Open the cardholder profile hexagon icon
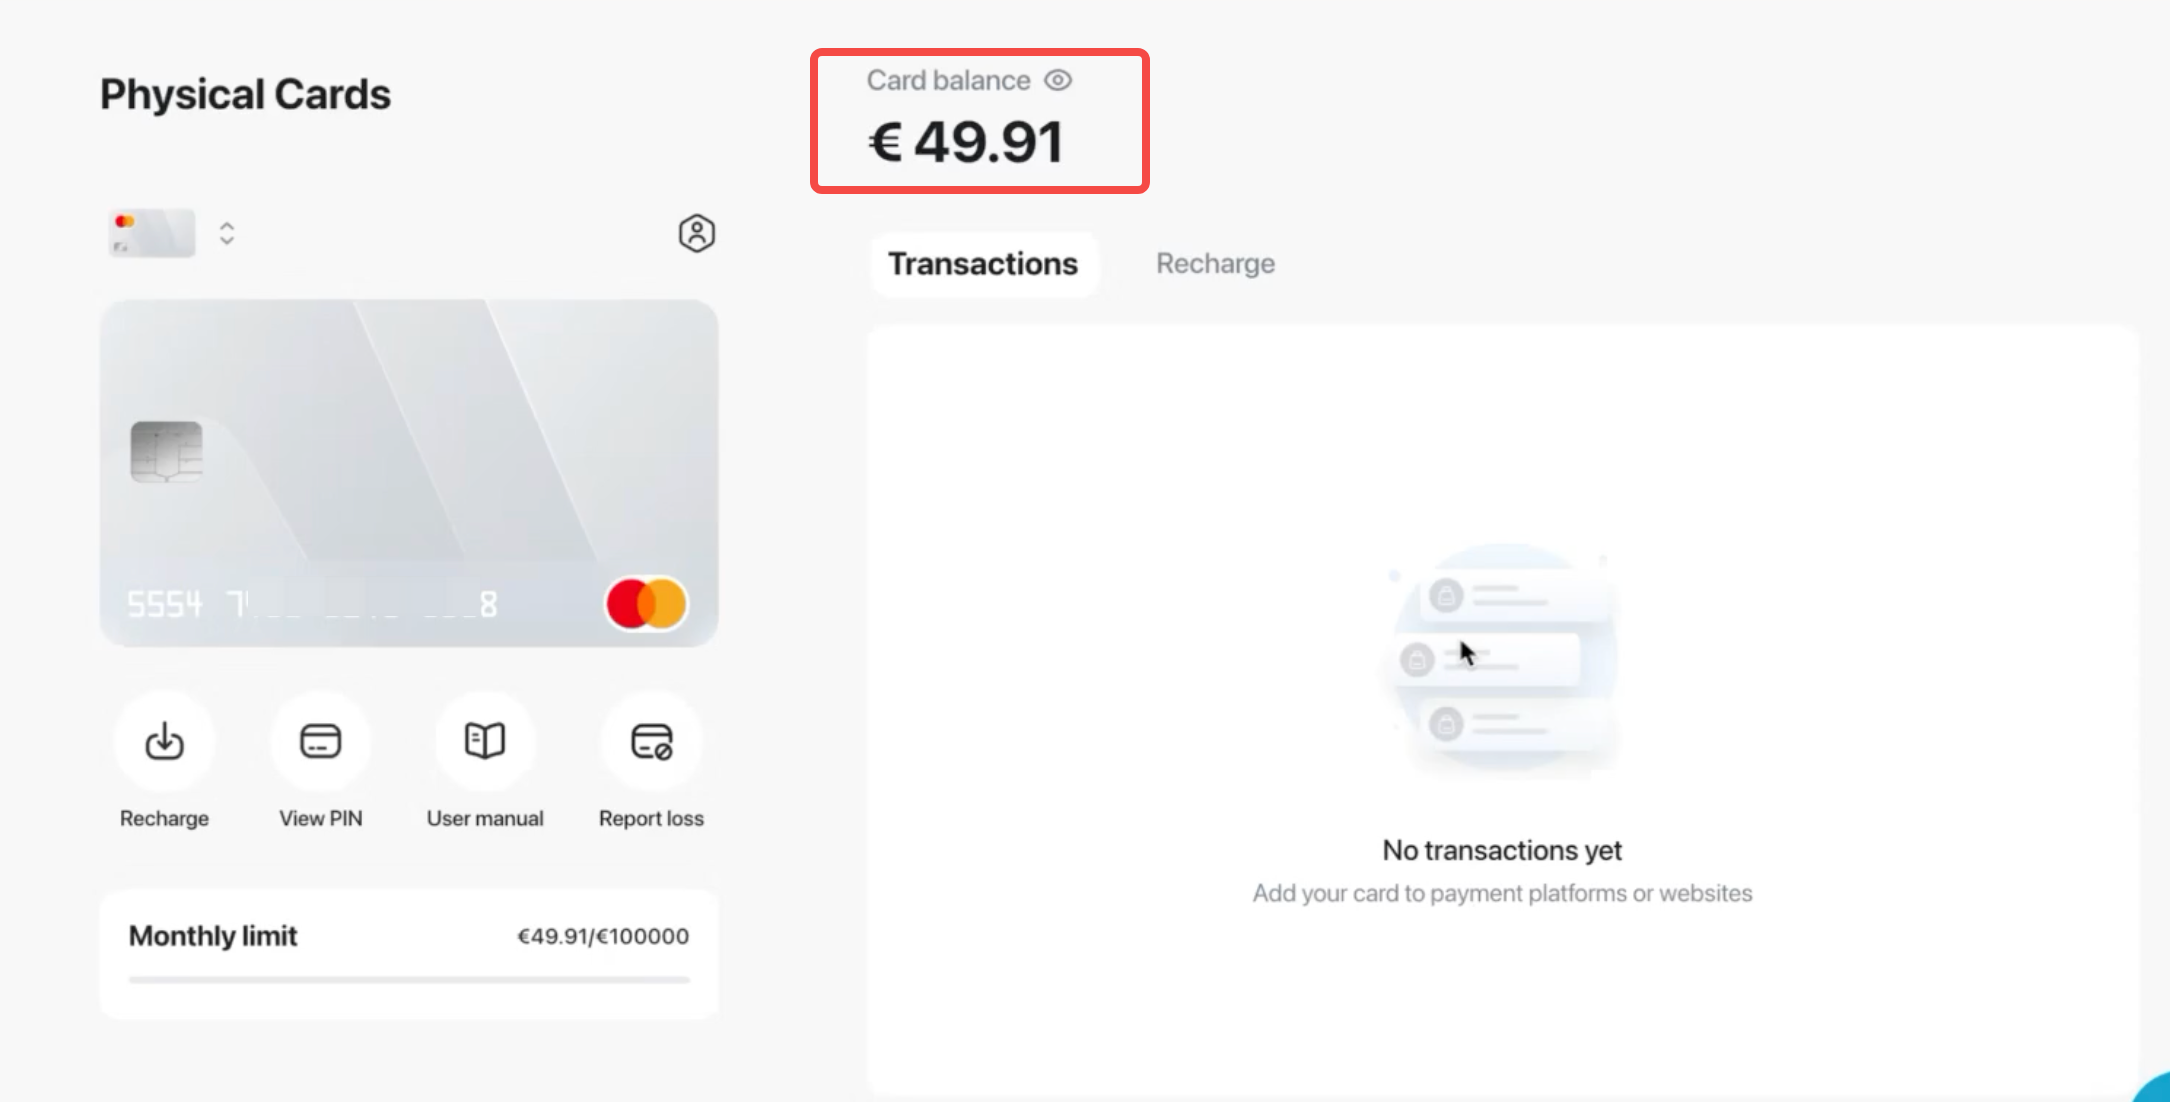The height and width of the screenshot is (1102, 2170). click(x=696, y=234)
